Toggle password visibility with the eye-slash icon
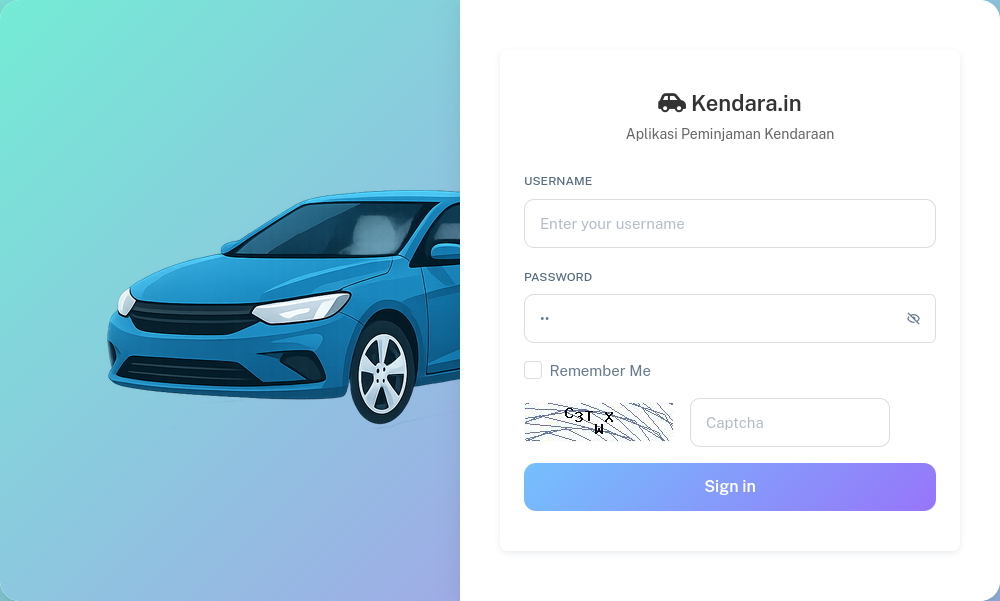Viewport: 1000px width, 601px height. pyautogui.click(x=913, y=318)
